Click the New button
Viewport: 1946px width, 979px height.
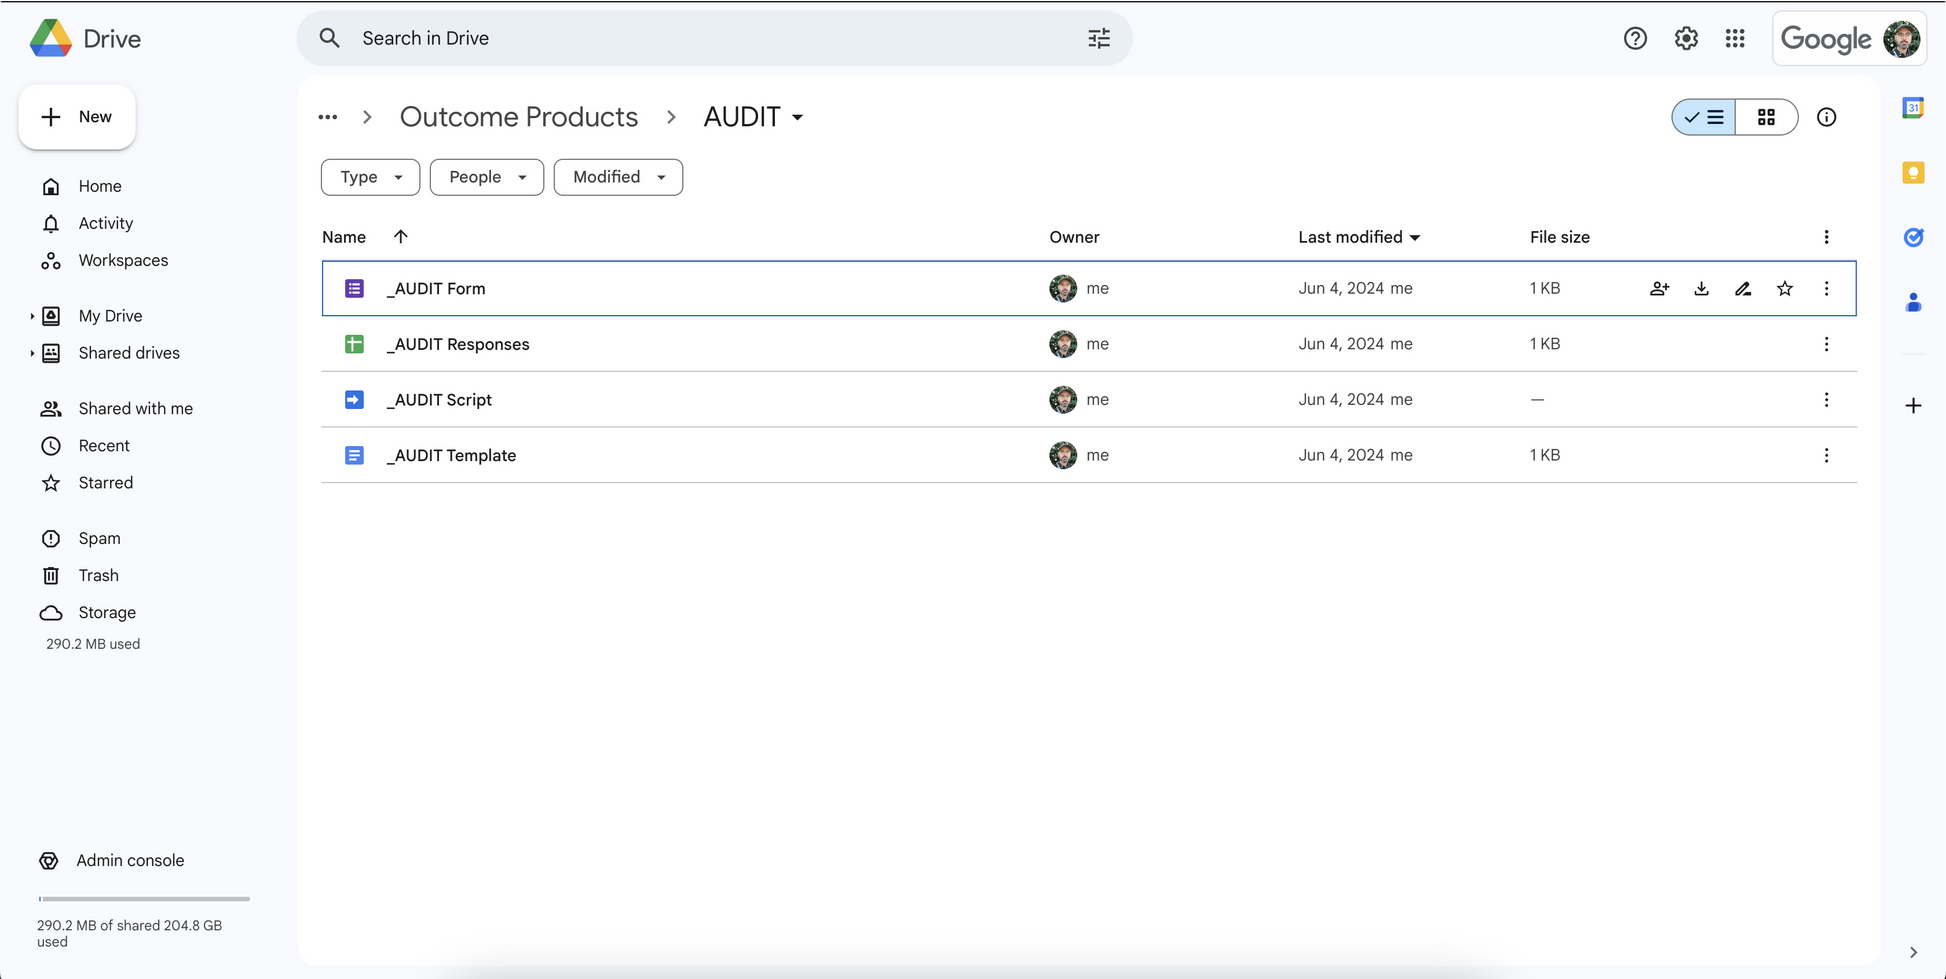pos(77,117)
